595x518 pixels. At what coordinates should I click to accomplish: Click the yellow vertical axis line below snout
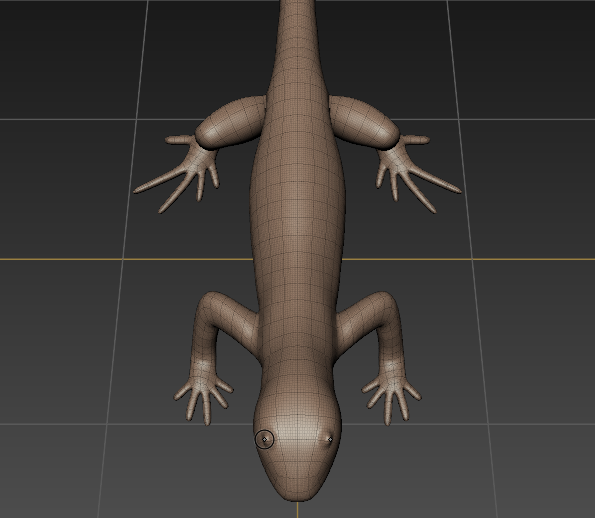click(x=298, y=510)
